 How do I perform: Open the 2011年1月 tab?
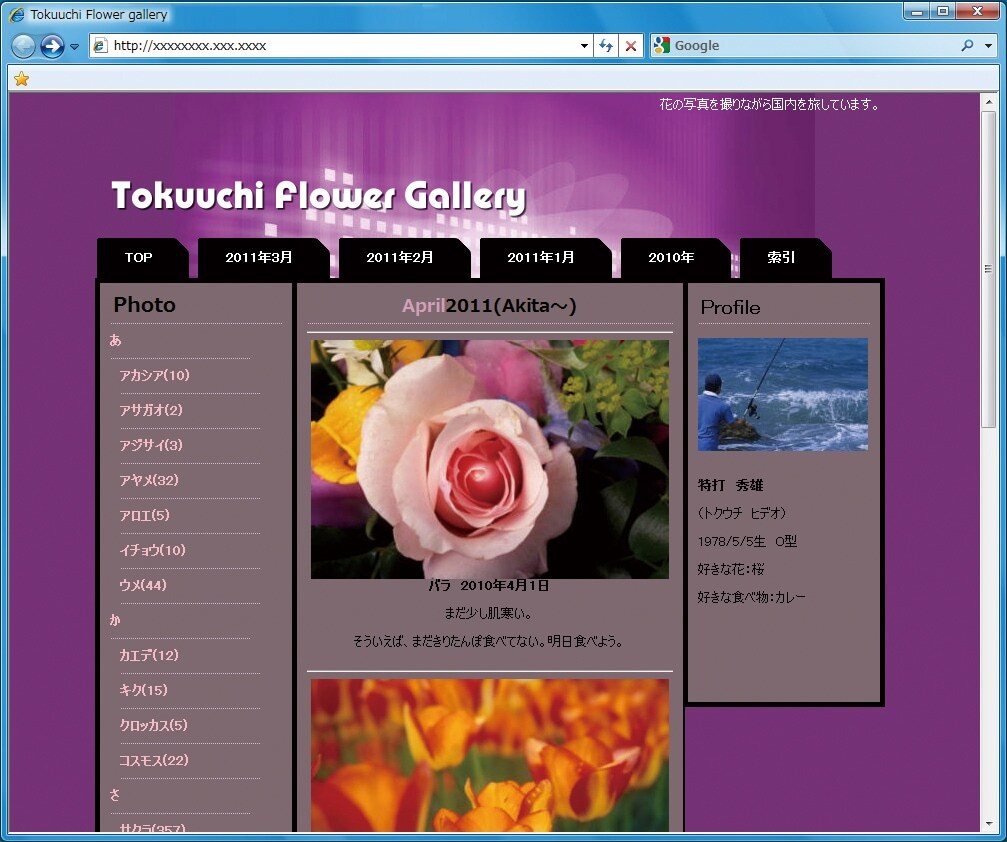coord(545,258)
